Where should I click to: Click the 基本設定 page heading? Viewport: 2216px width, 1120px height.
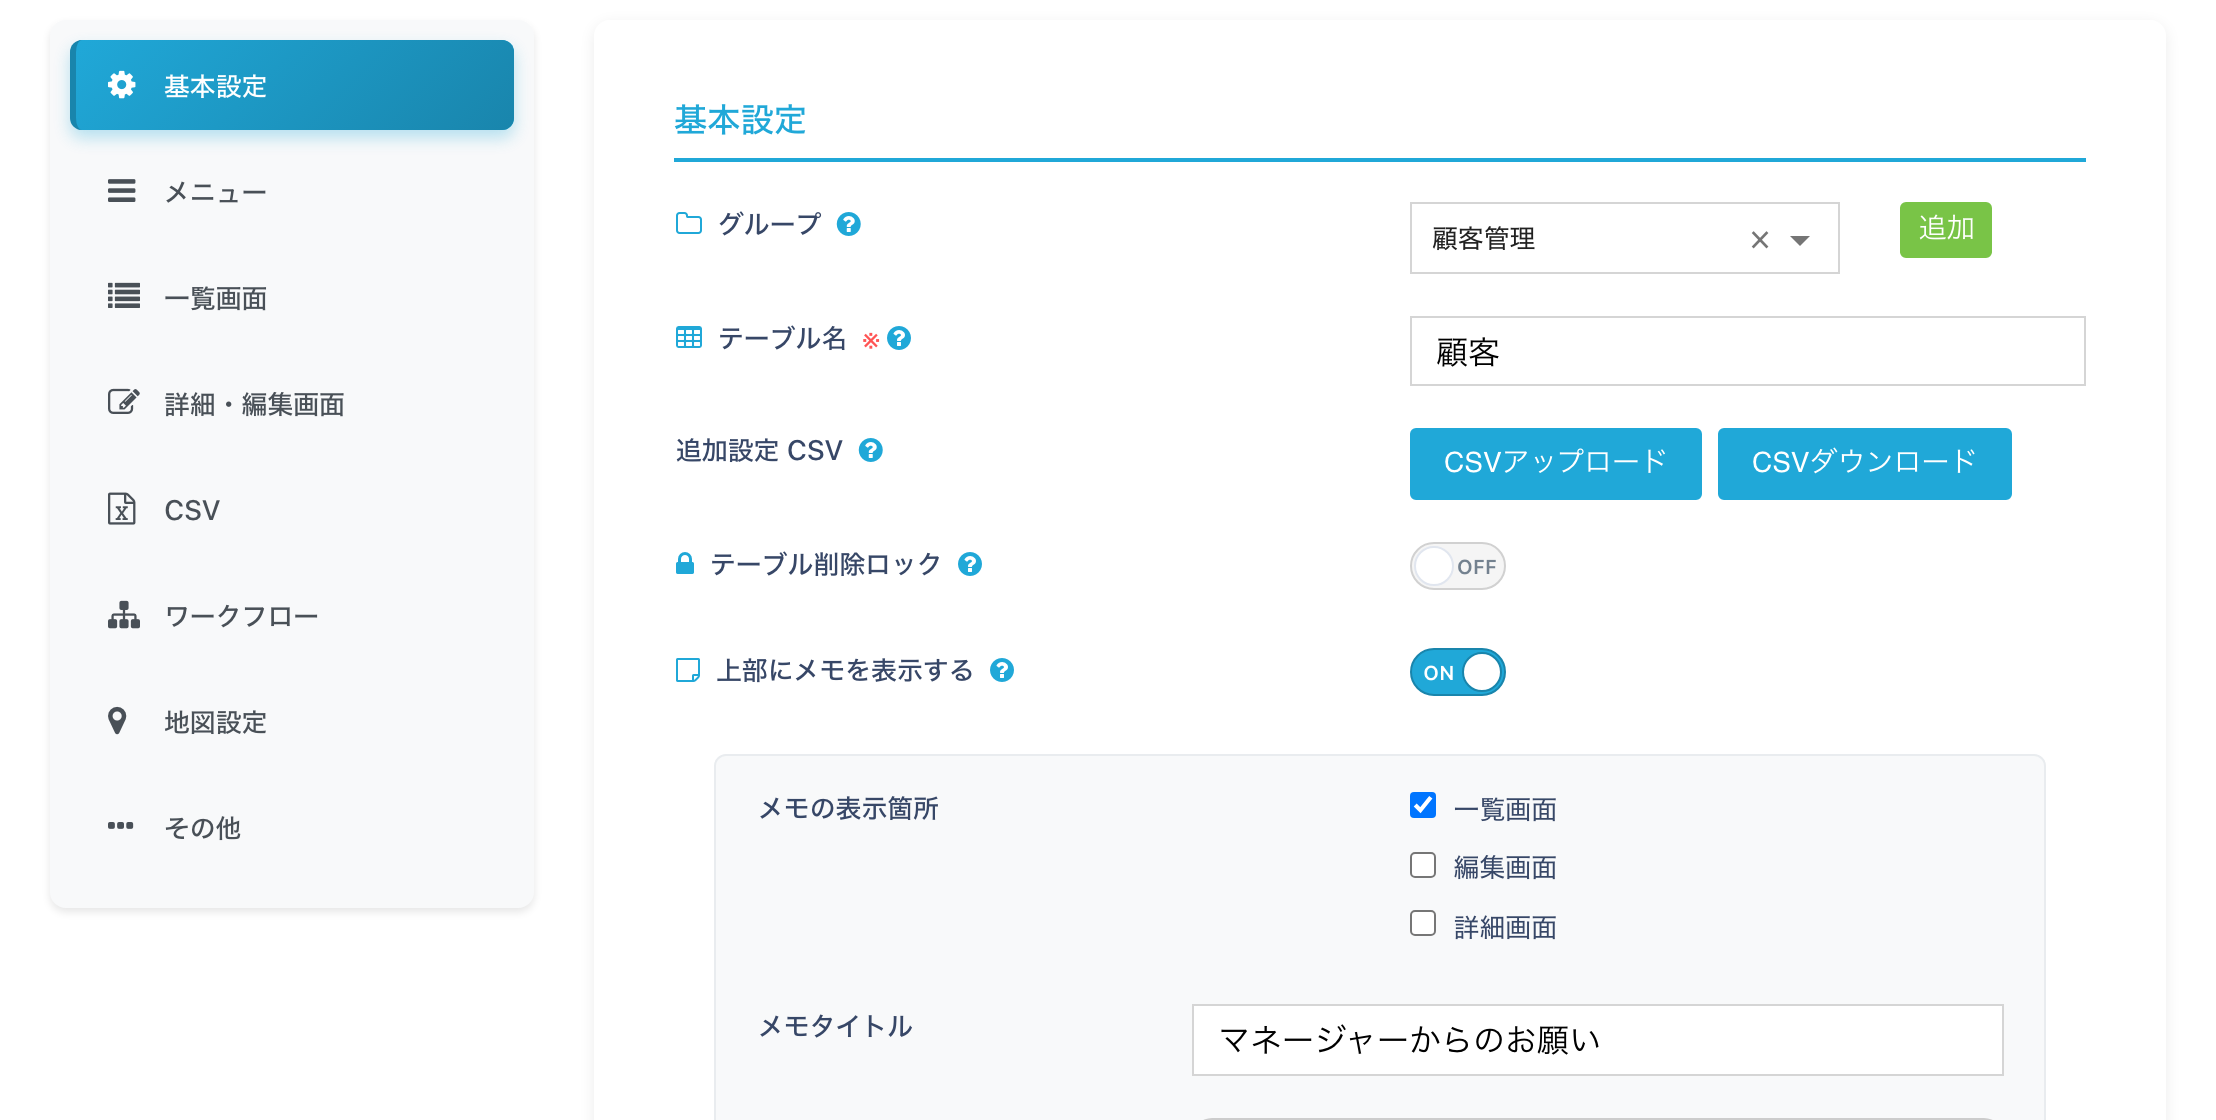[x=740, y=120]
